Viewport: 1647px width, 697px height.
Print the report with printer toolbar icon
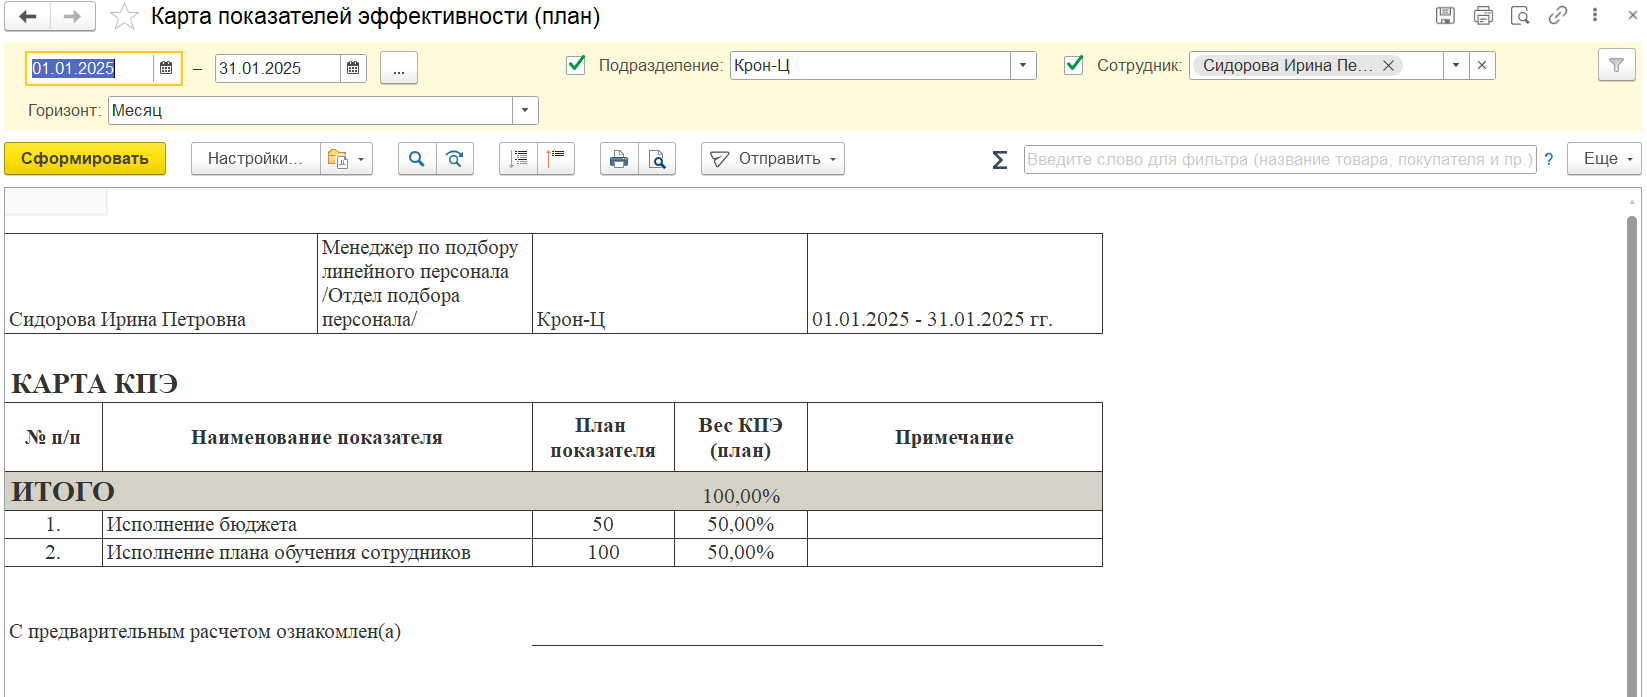tap(619, 159)
